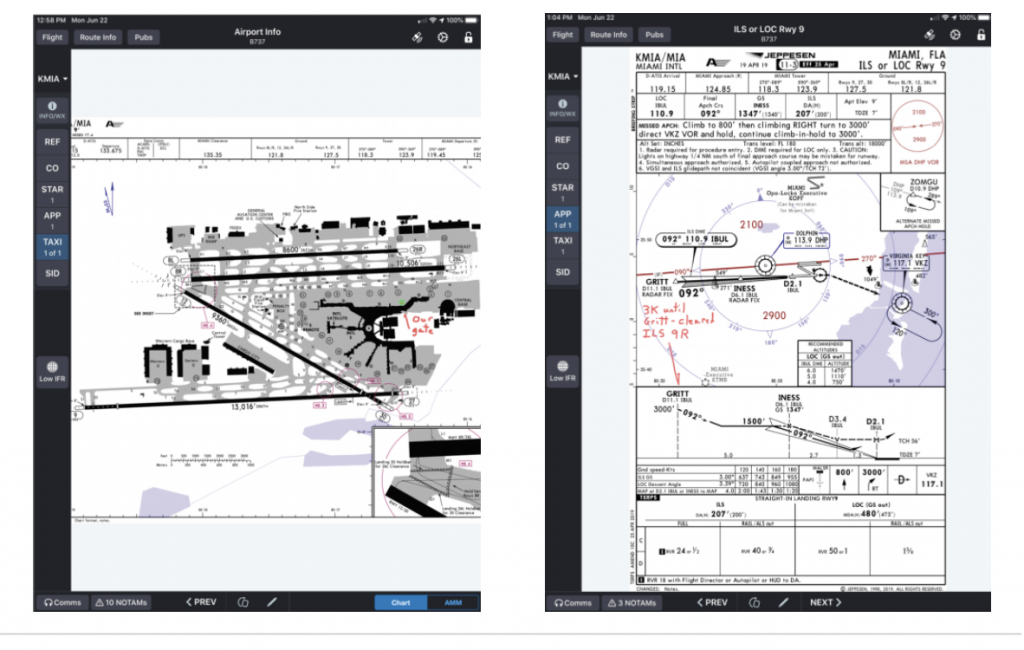
Task: Select STAR tab in Airport Info sidebar
Action: 52,194
